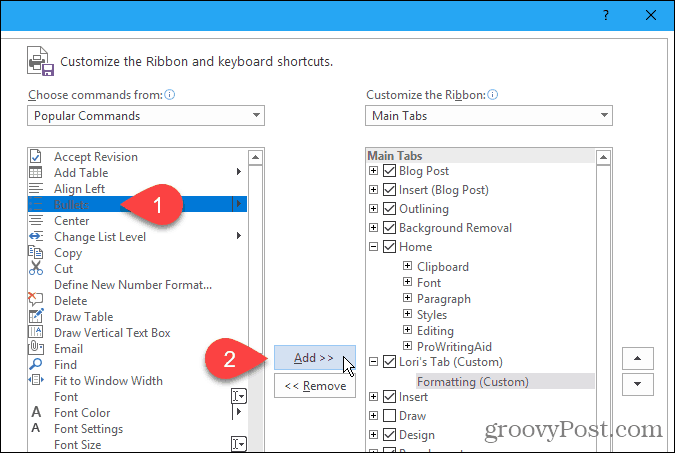This screenshot has width=675, height=453.
Task: Uncheck the Design tab checkbox
Action: (x=389, y=434)
